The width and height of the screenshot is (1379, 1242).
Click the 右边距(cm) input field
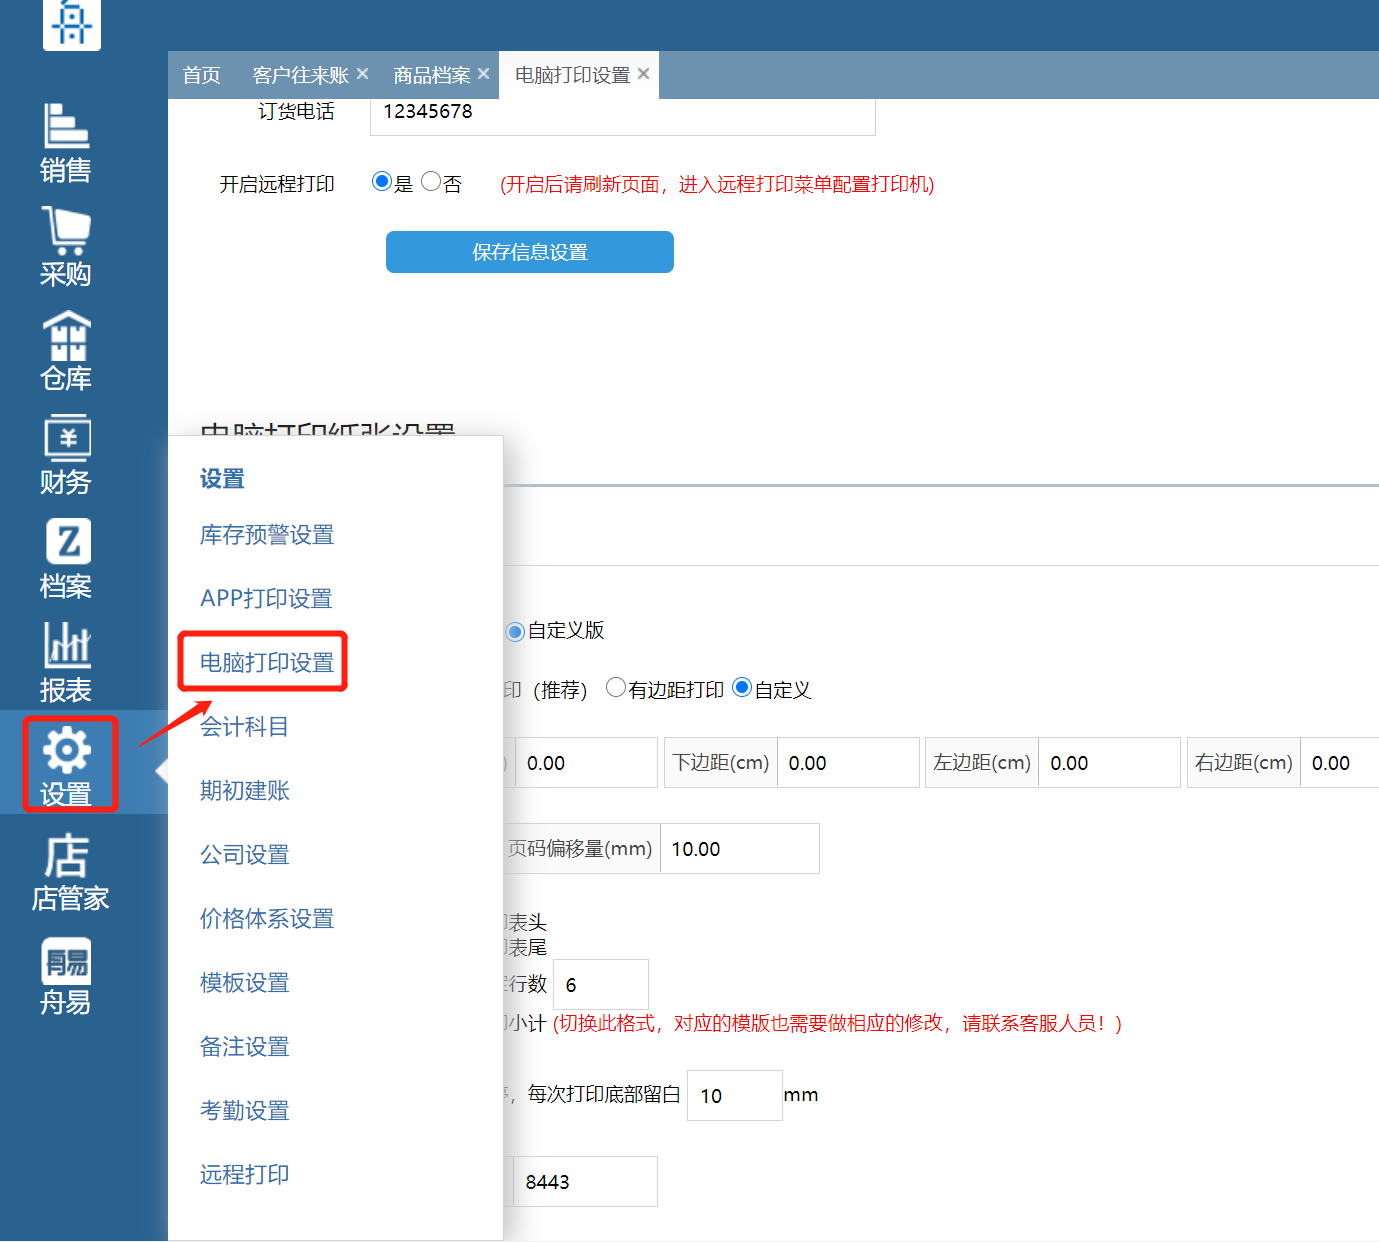point(1339,763)
